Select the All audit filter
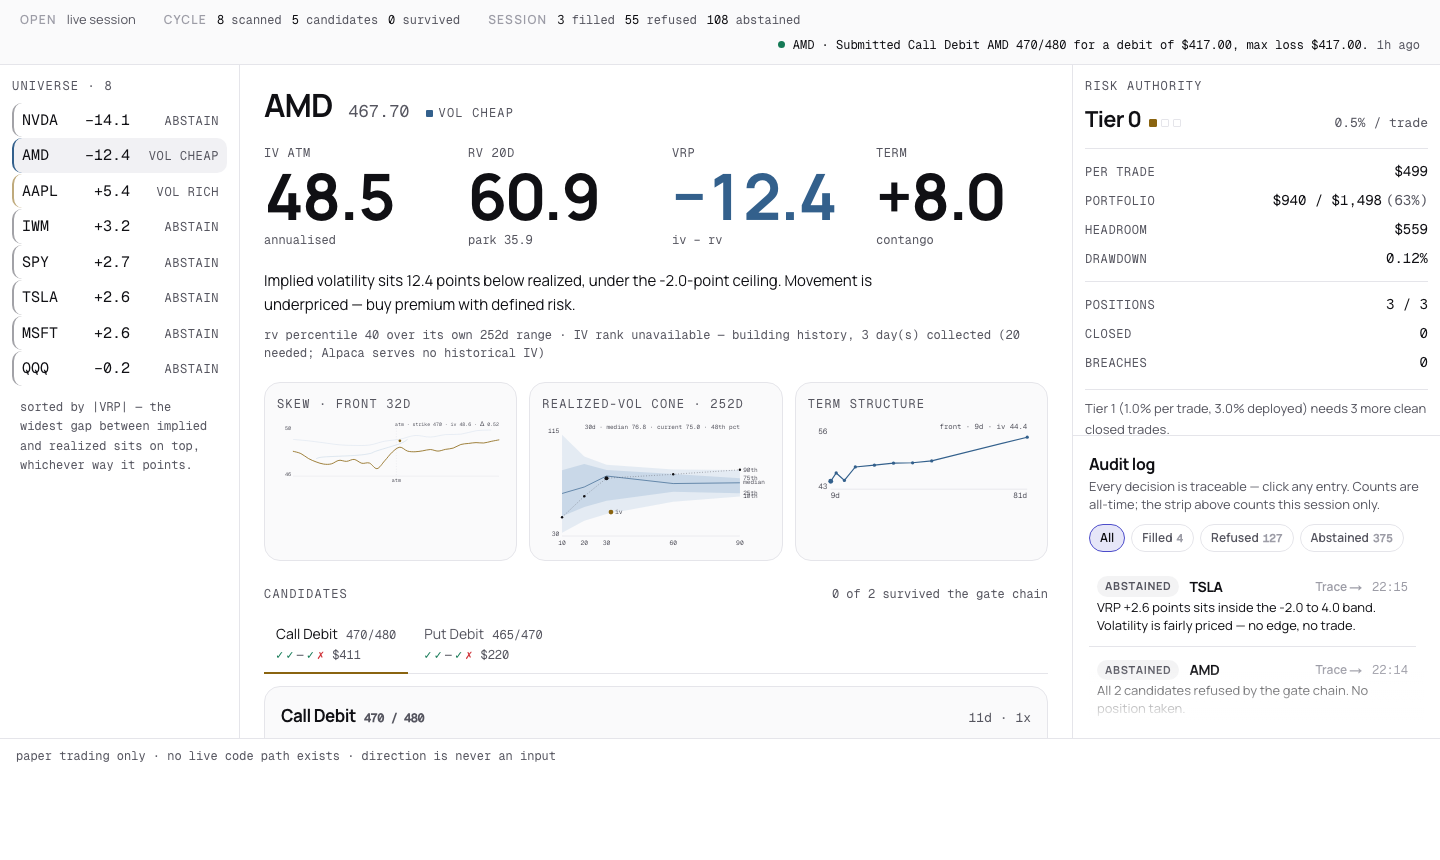Viewport: 1440px width, 860px height. 1107,538
